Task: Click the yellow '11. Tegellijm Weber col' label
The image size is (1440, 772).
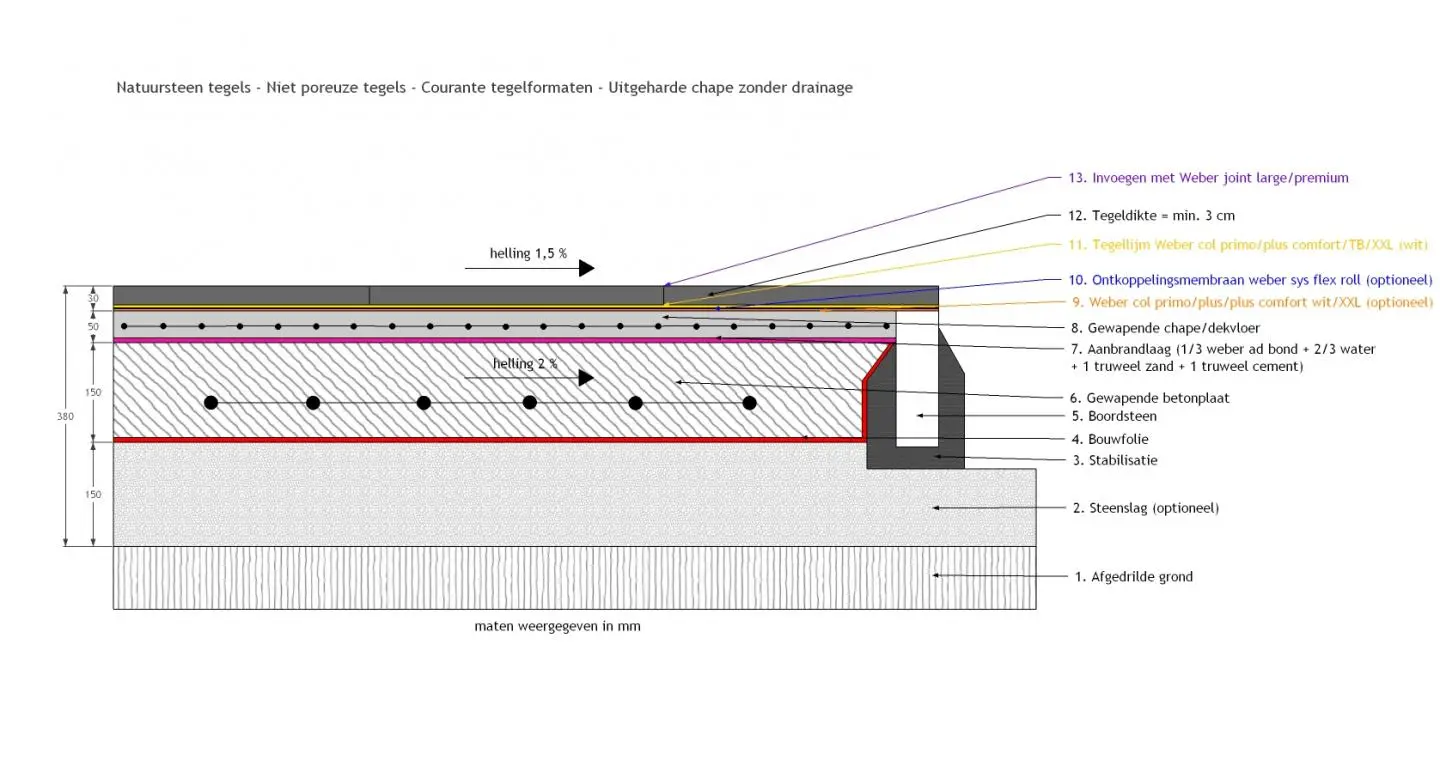Action: 1248,244
